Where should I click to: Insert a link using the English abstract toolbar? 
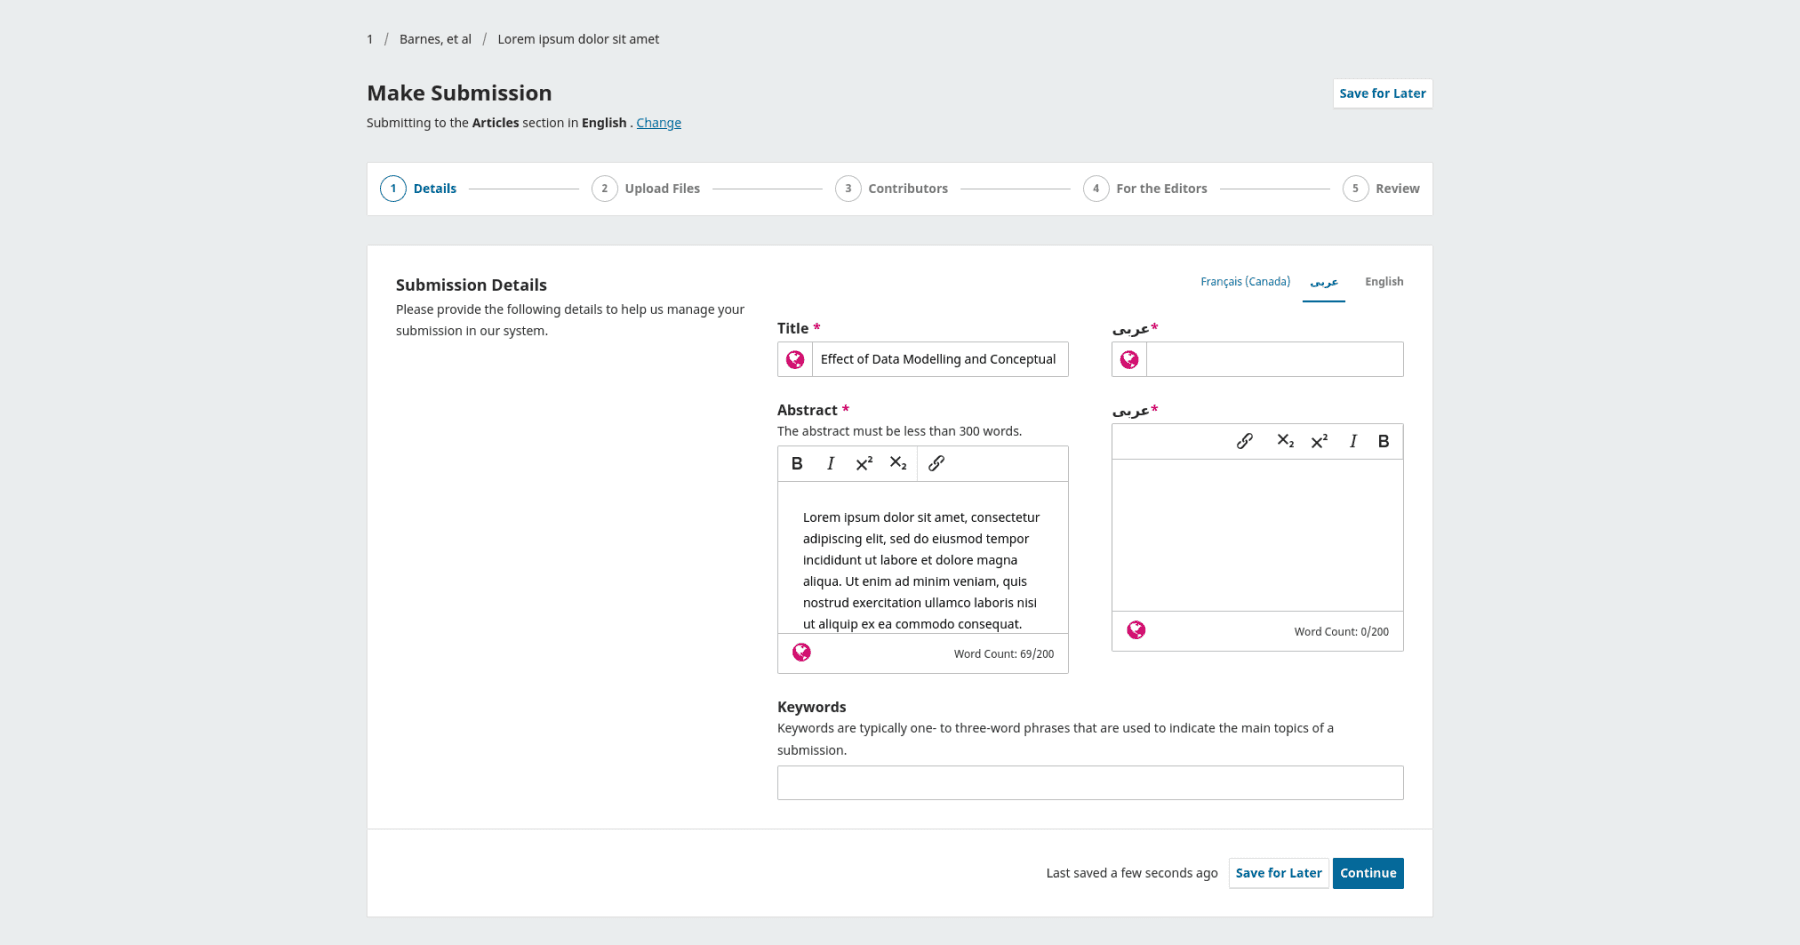(936, 463)
